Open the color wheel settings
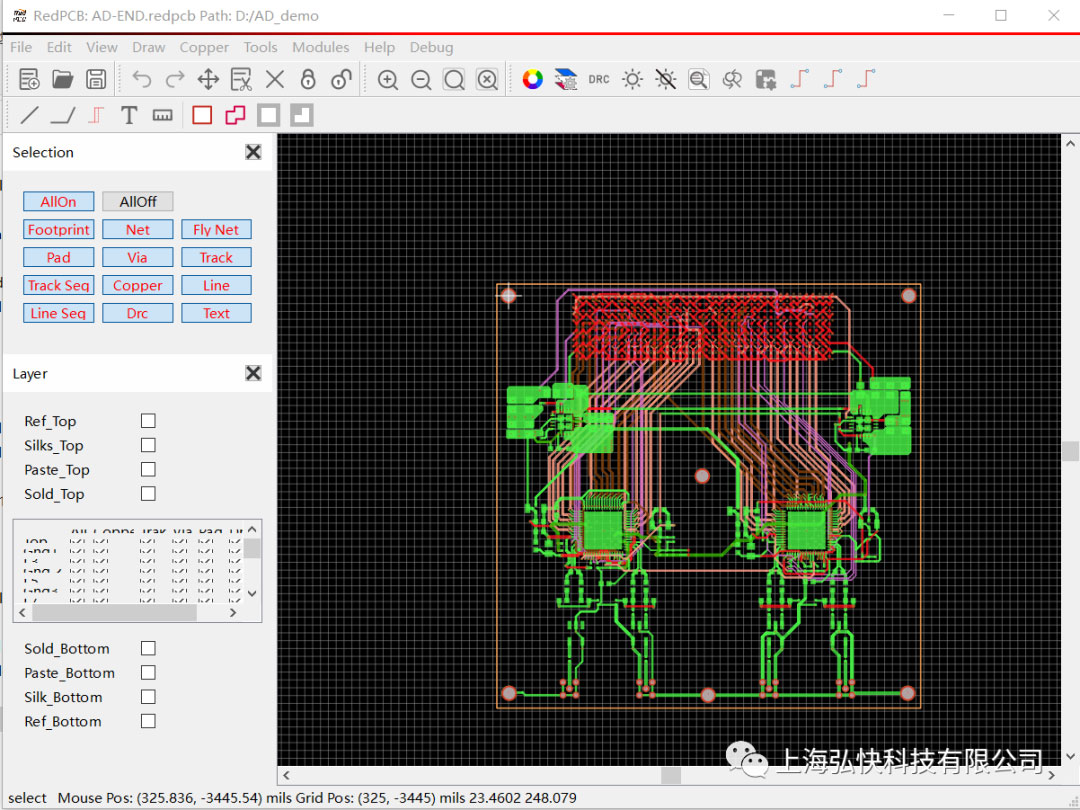The image size is (1080, 810). [x=532, y=79]
